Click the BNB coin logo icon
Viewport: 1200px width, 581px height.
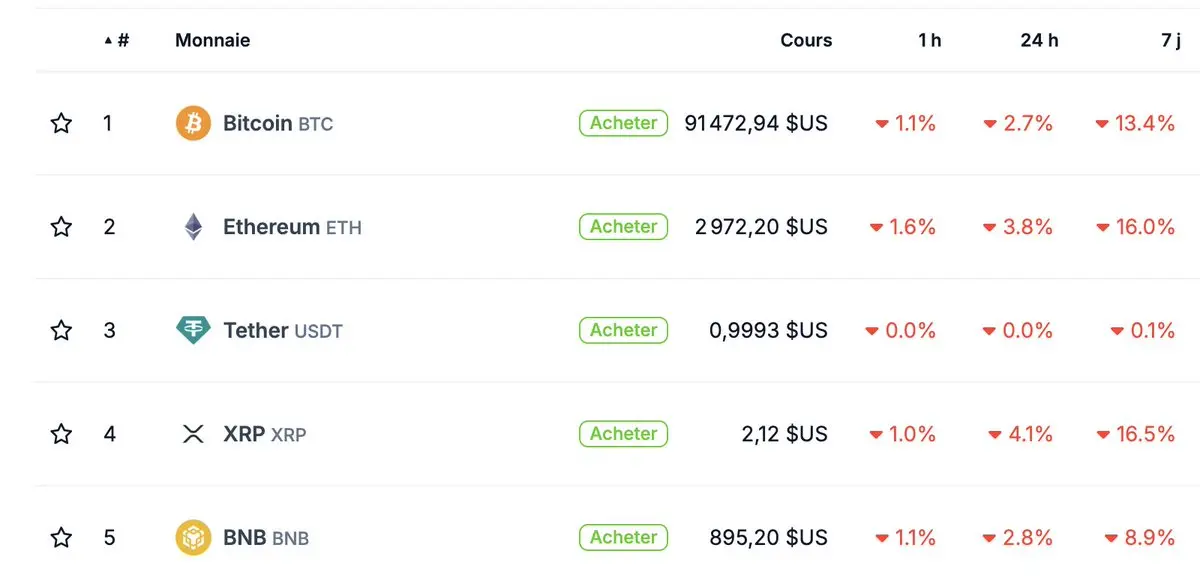click(x=193, y=538)
